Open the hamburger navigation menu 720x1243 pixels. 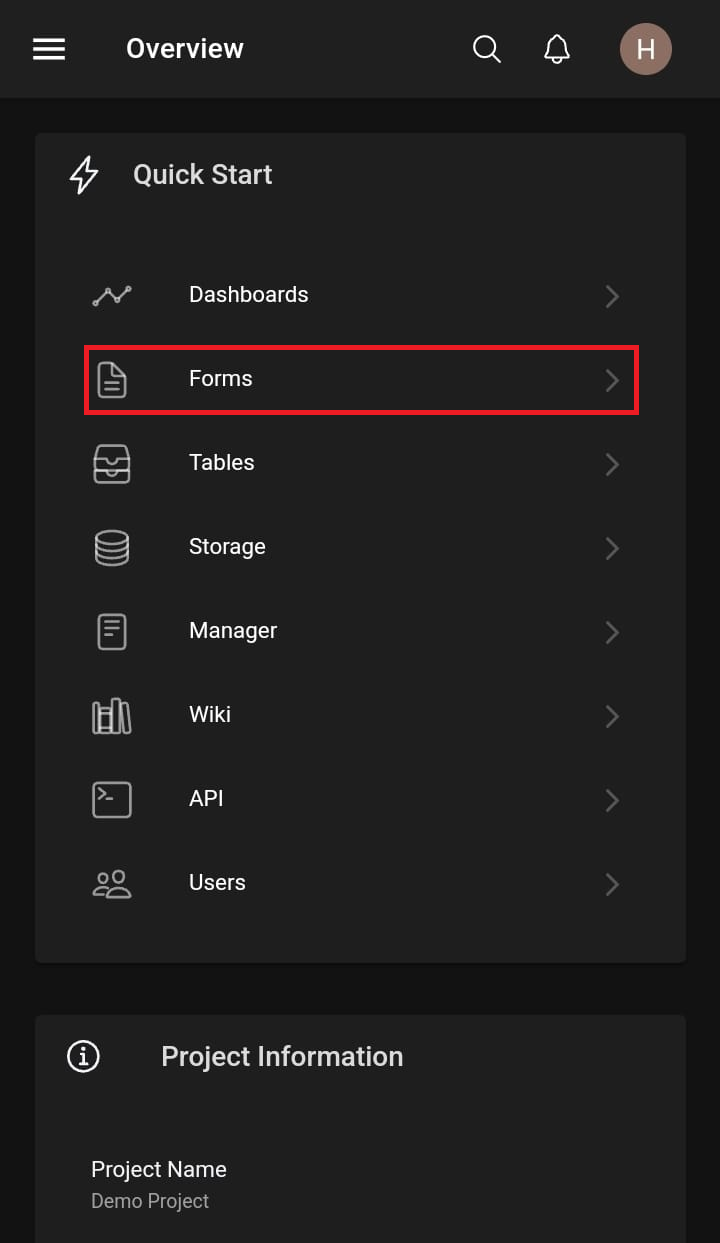[x=49, y=49]
